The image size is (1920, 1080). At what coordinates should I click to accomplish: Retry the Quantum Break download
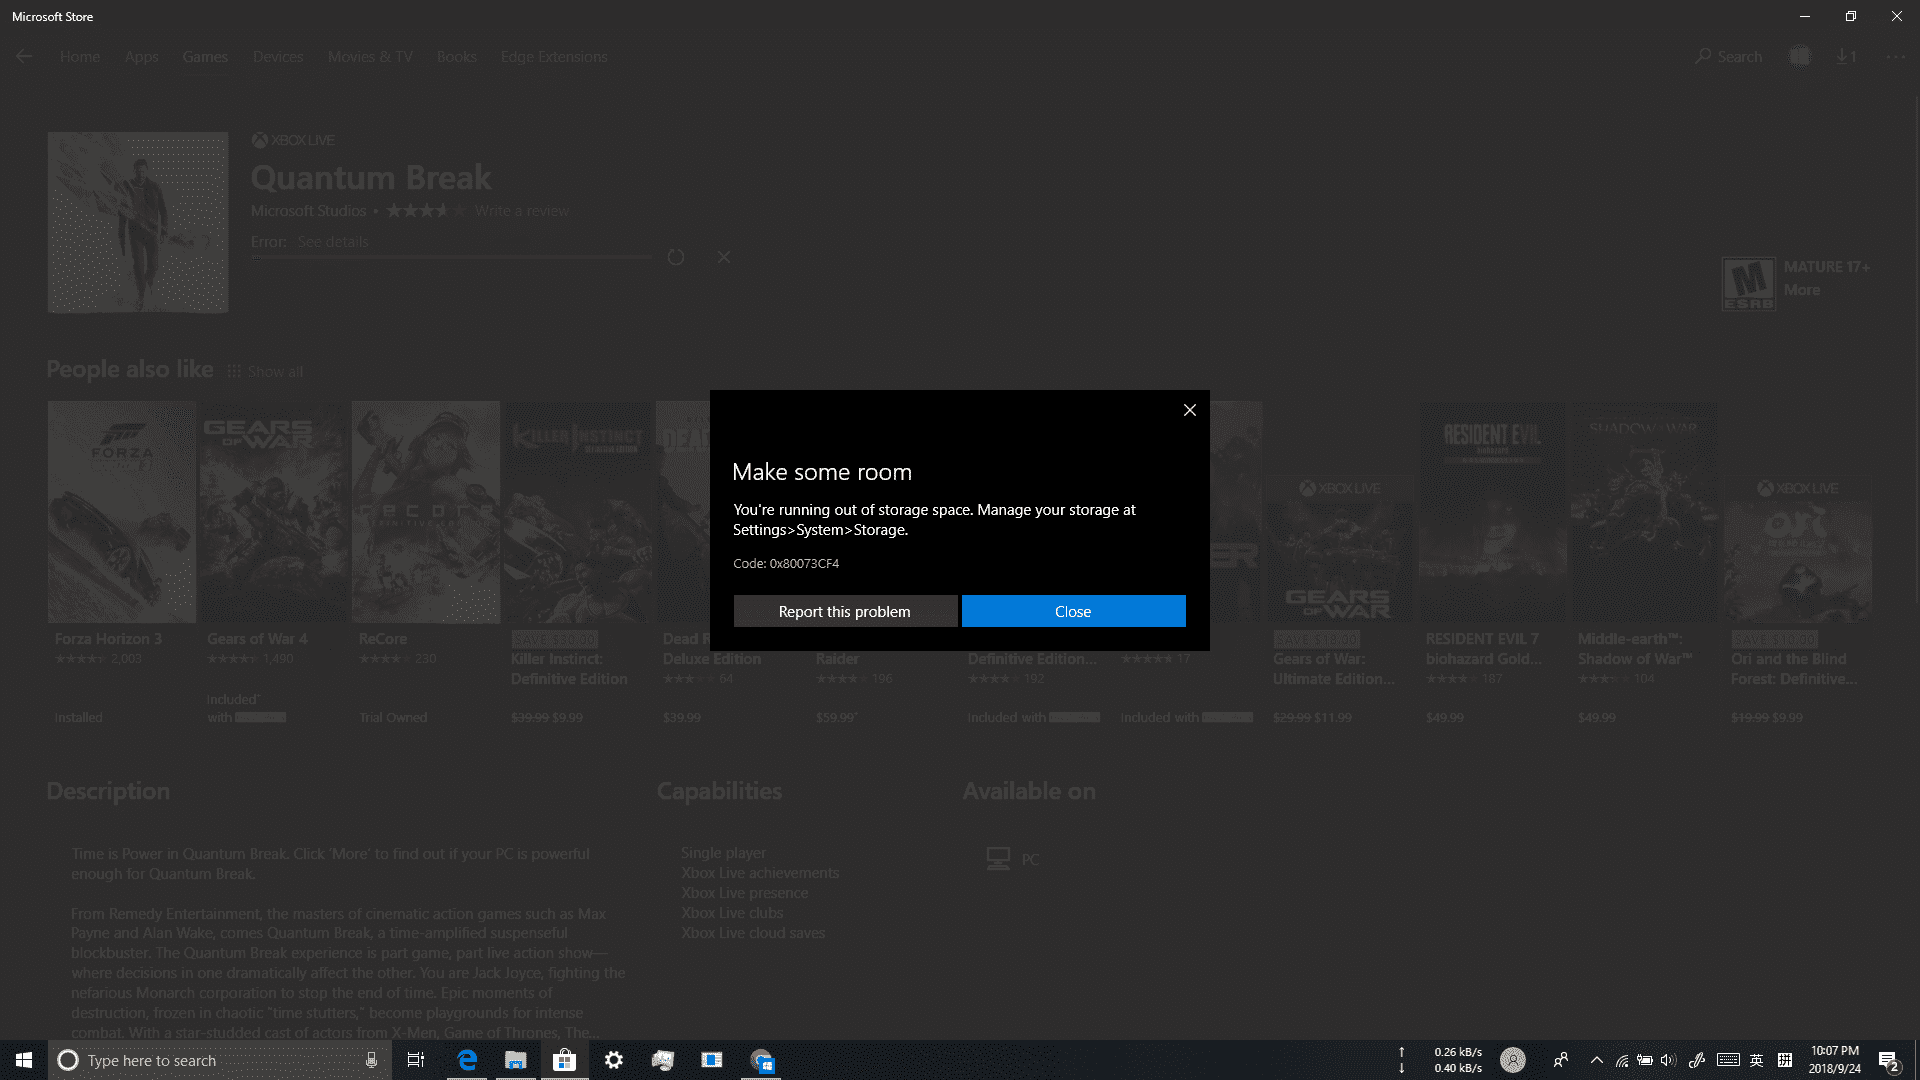[x=676, y=257]
